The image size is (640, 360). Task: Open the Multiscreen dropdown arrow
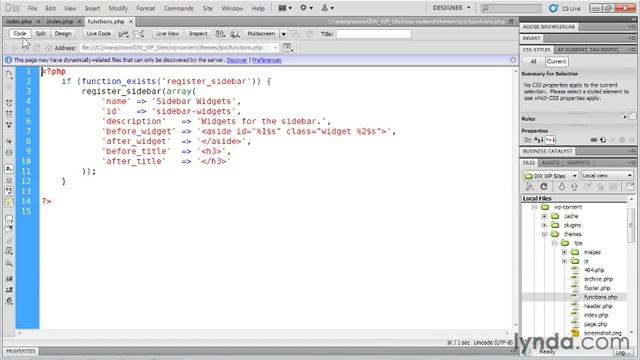(284, 34)
